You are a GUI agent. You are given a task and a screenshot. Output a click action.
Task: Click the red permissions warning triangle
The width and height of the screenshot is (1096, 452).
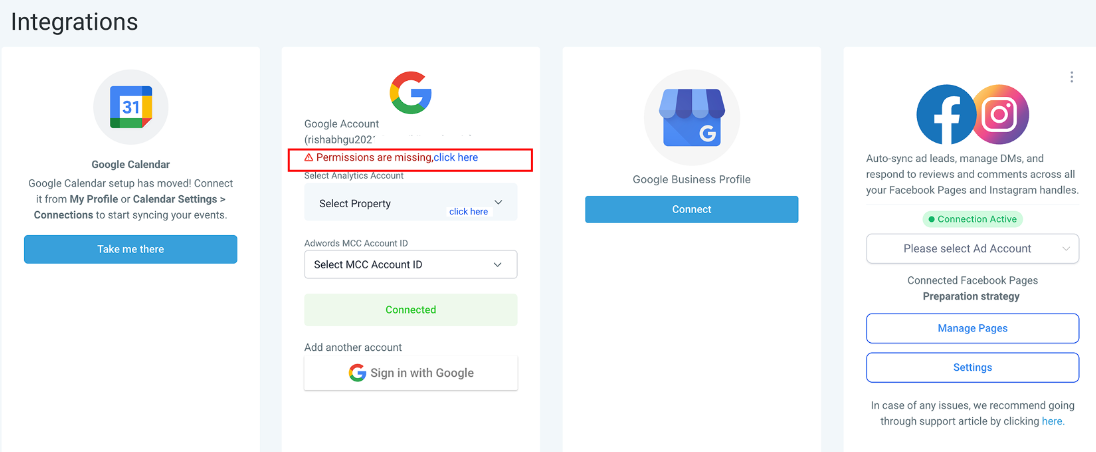pyautogui.click(x=309, y=158)
